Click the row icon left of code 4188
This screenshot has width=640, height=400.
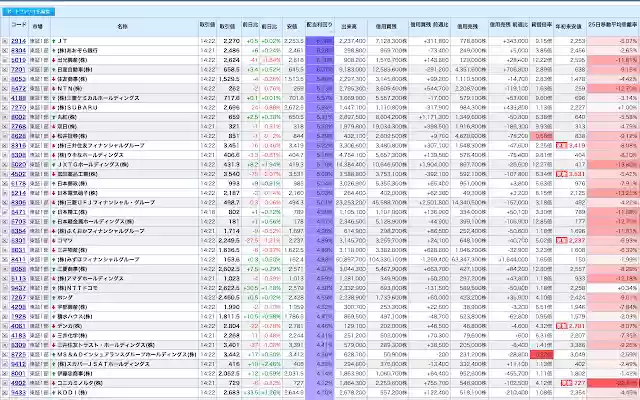[x=5, y=98]
